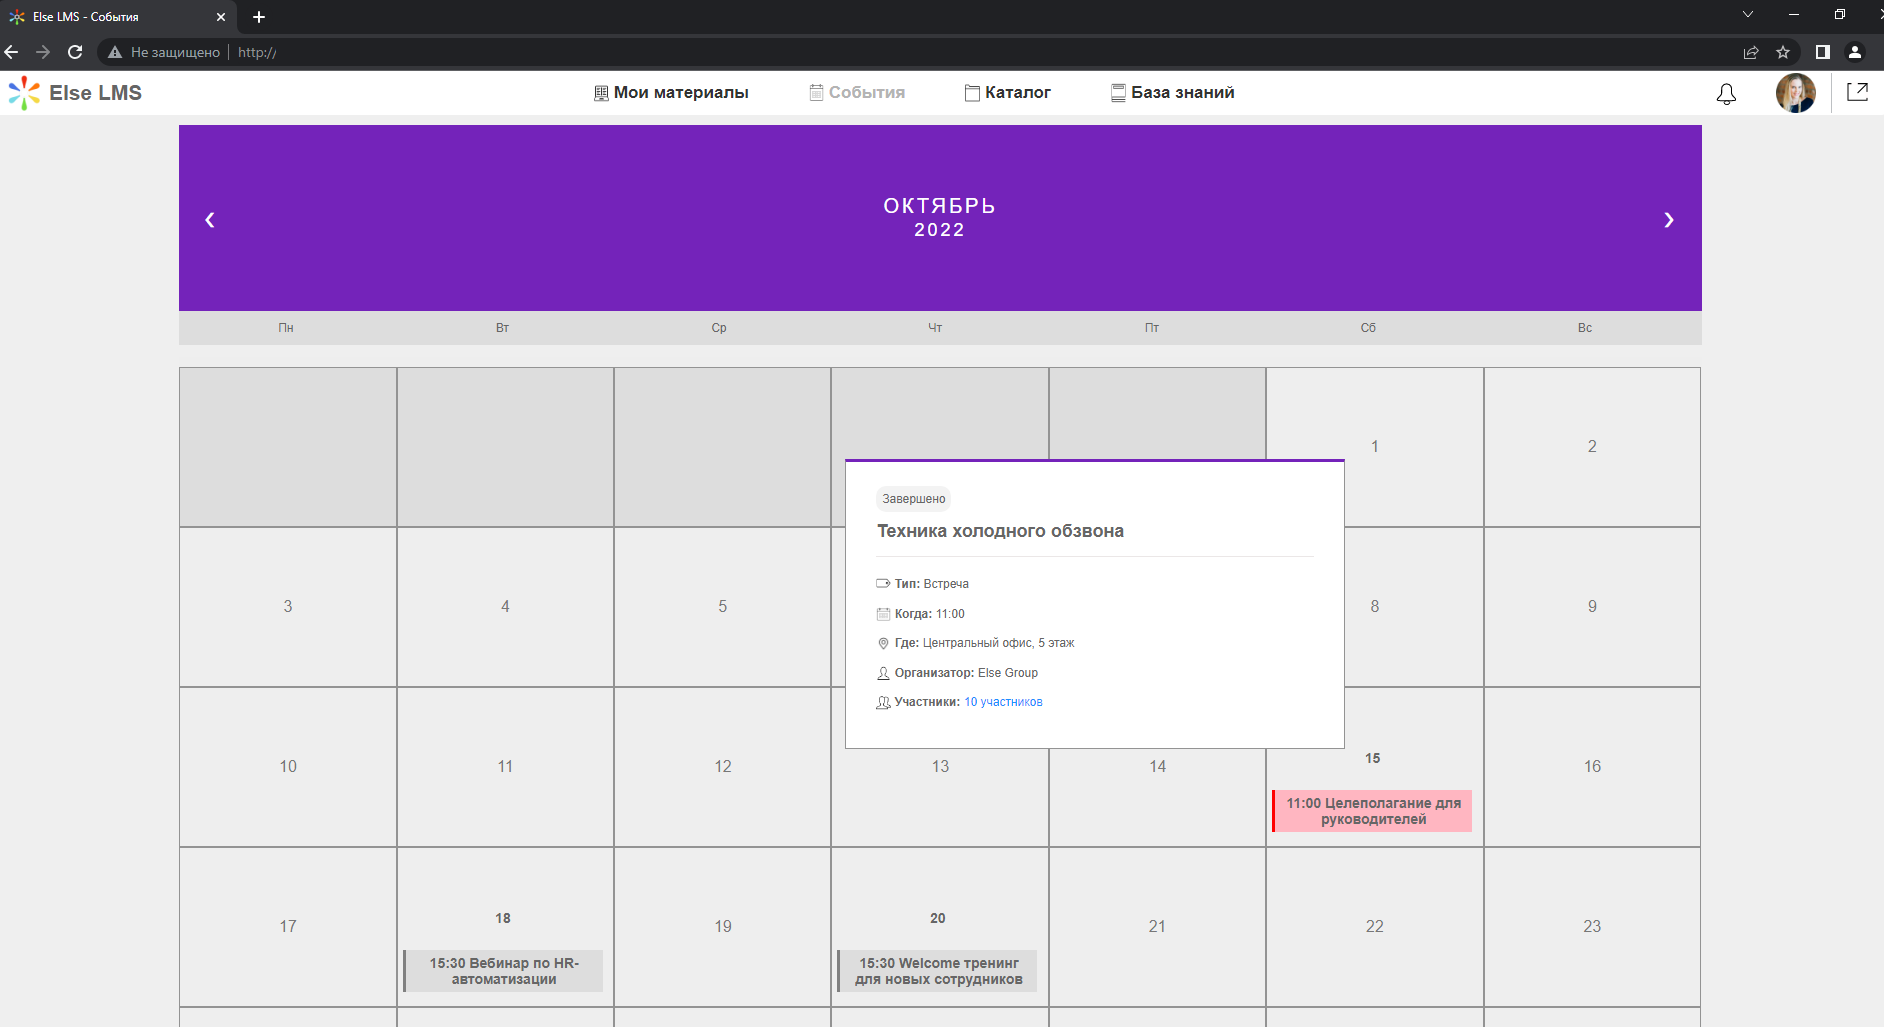Viewport: 1884px width, 1027px height.
Task: Open the user profile avatar
Action: [x=1795, y=93]
